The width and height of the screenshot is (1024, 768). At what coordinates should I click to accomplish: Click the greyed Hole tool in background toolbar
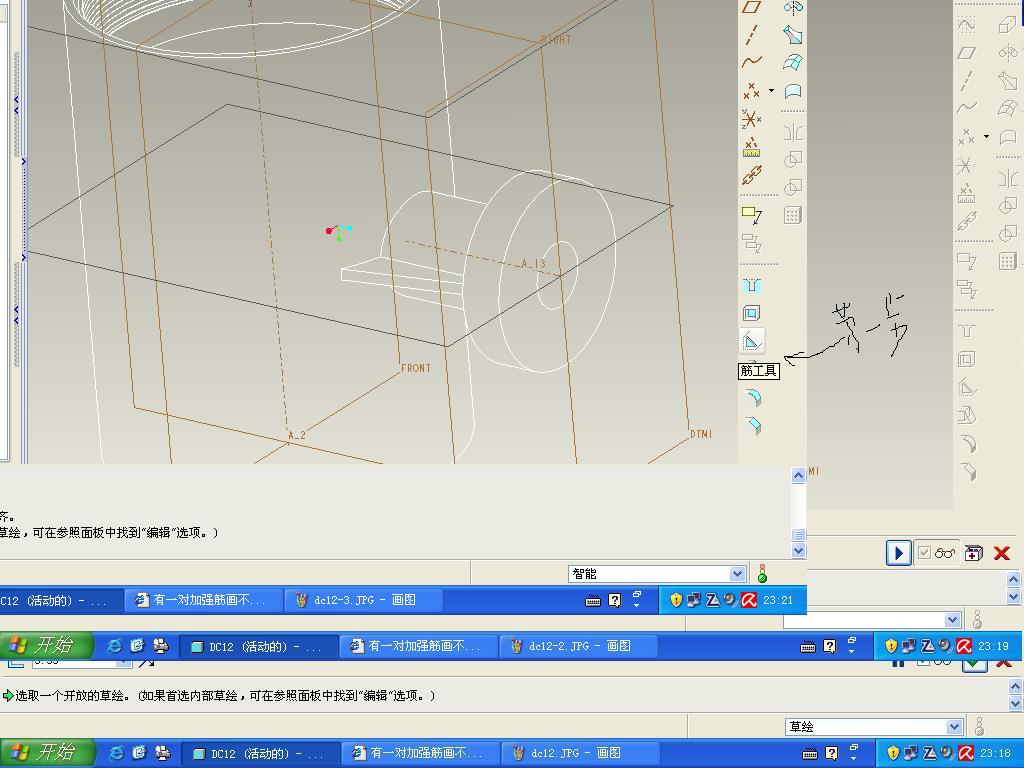967,331
